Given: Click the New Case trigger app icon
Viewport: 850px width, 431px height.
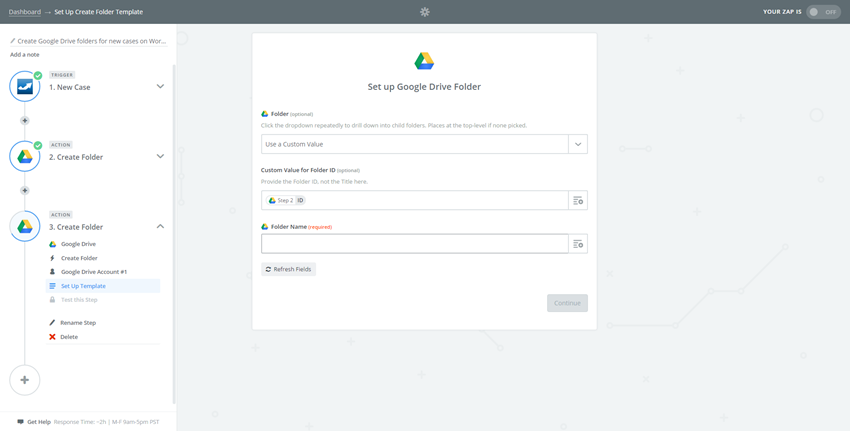Looking at the screenshot, I should (25, 87).
